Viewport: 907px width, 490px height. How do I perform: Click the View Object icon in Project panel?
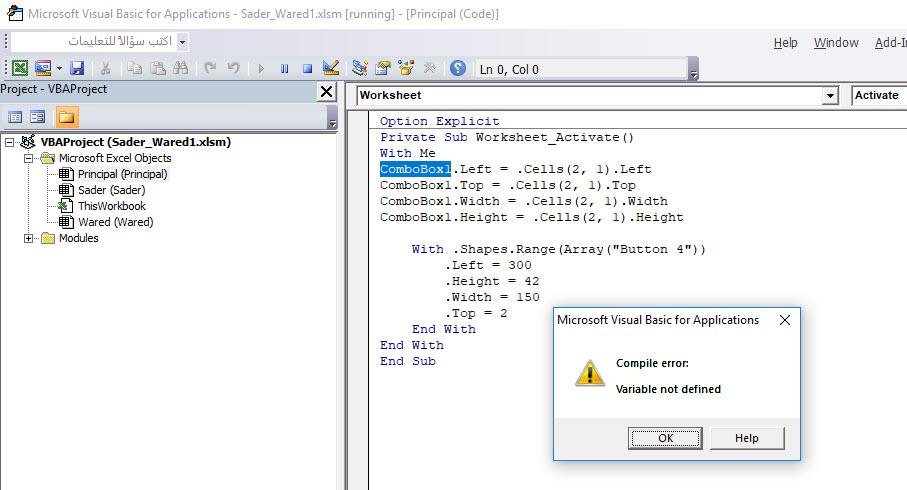[38, 117]
